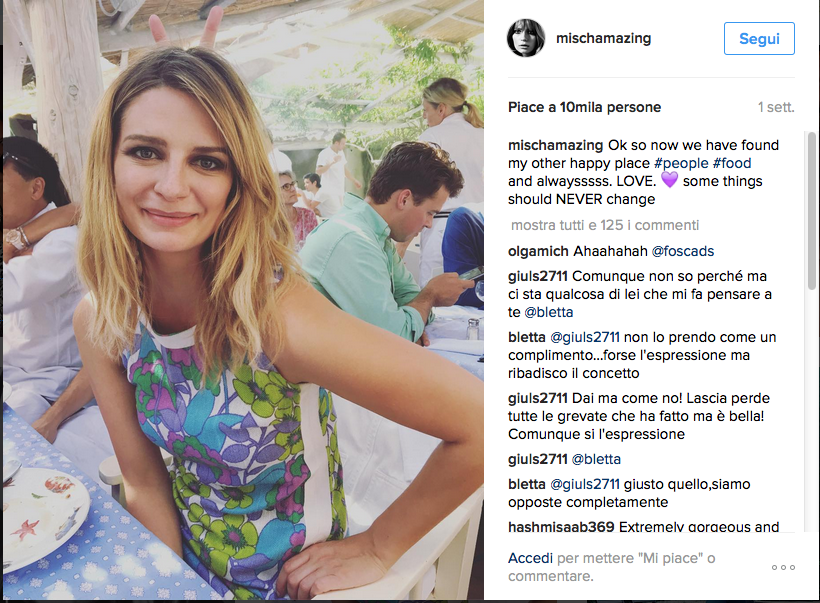
Task: Open olgamich commenter profile
Action: point(541,251)
